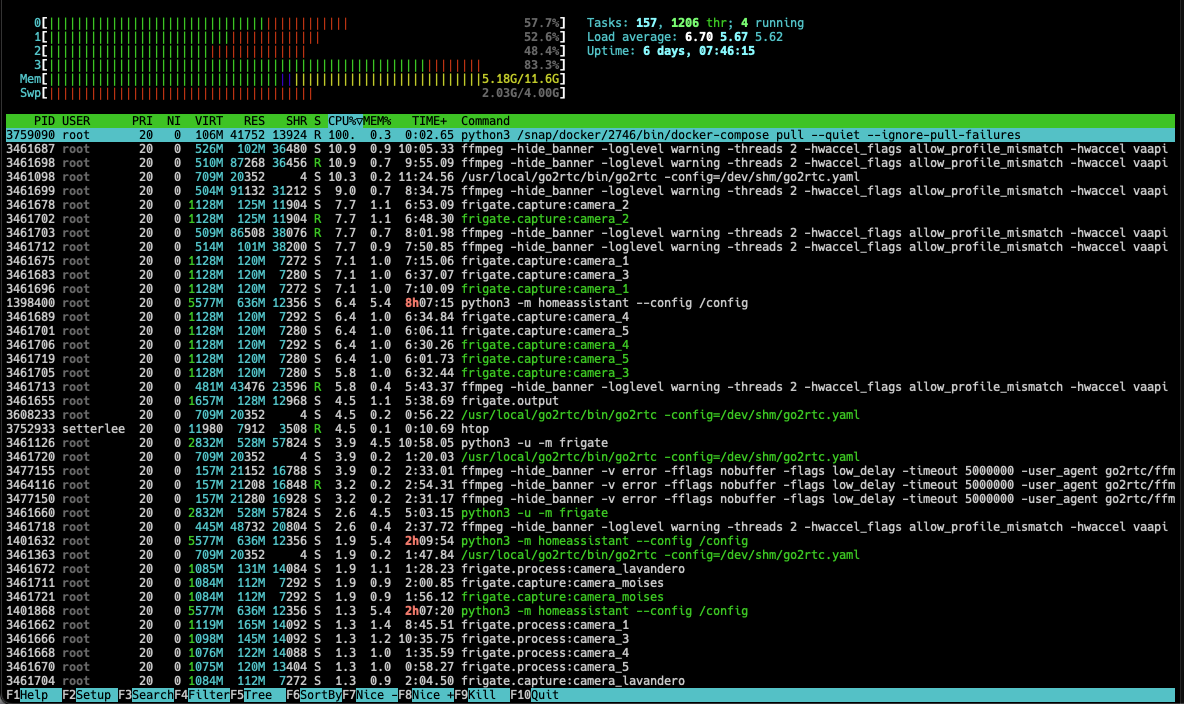Open Kill signal menu via F9Kill
The width and height of the screenshot is (1184, 704).
click(475, 694)
